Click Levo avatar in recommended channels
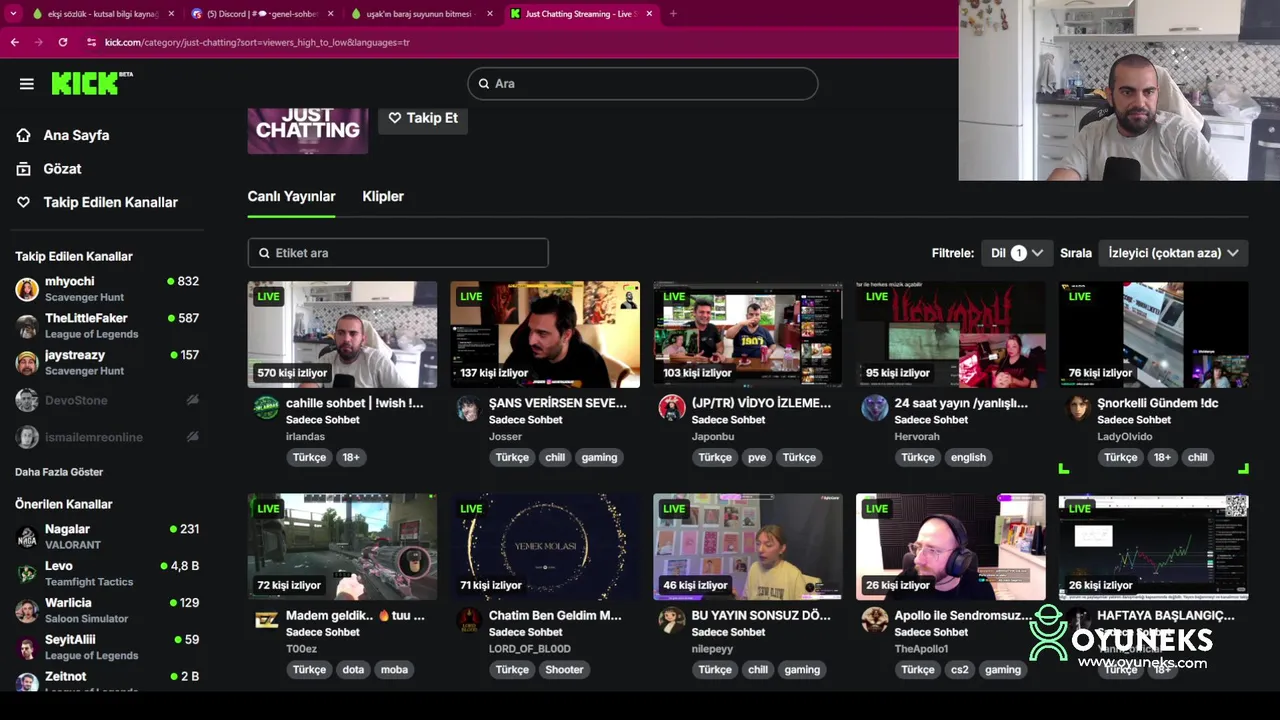 [27, 574]
